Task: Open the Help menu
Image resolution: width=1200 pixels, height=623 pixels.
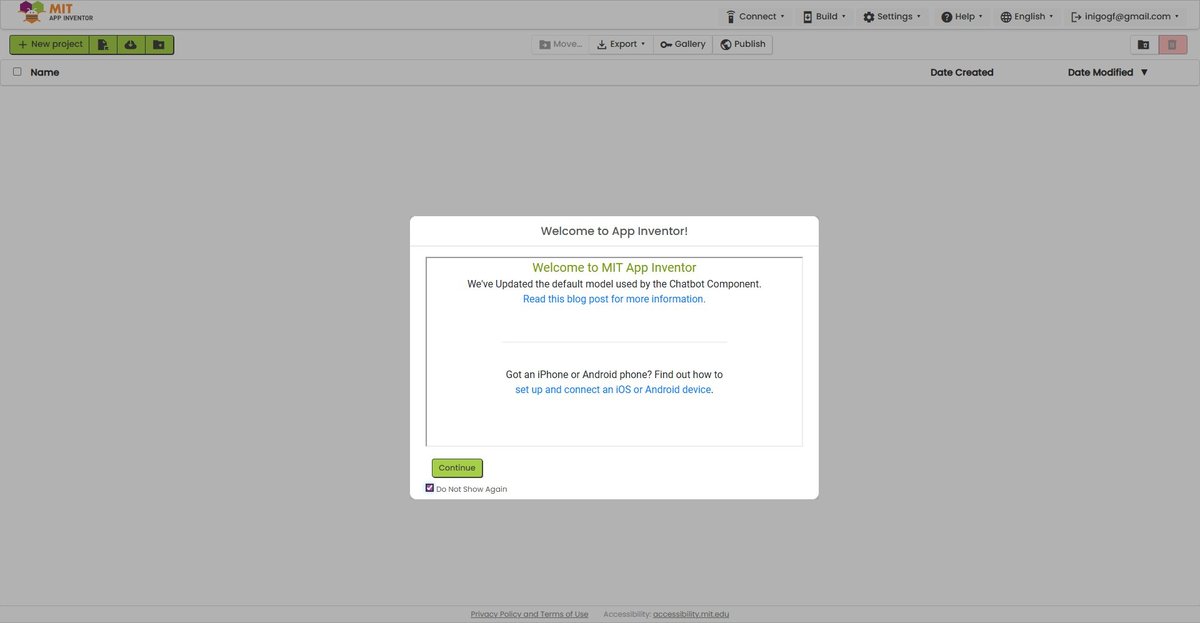Action: click(x=962, y=16)
